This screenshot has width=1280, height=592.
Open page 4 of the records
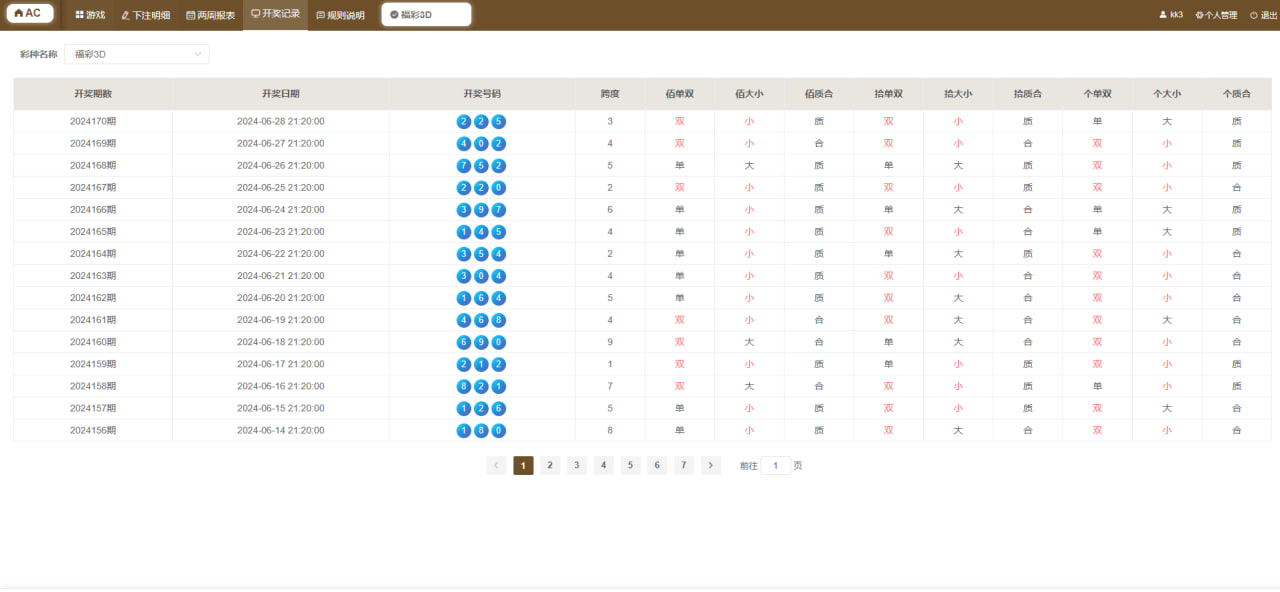(603, 465)
